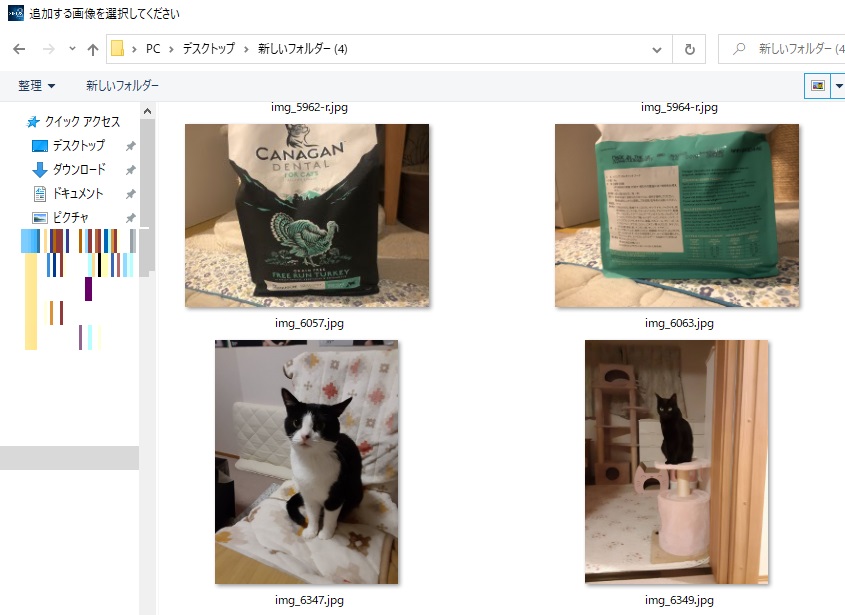This screenshot has height=615, width=845.
Task: Click the navigation pane scroll up arrow
Action: coord(147,112)
